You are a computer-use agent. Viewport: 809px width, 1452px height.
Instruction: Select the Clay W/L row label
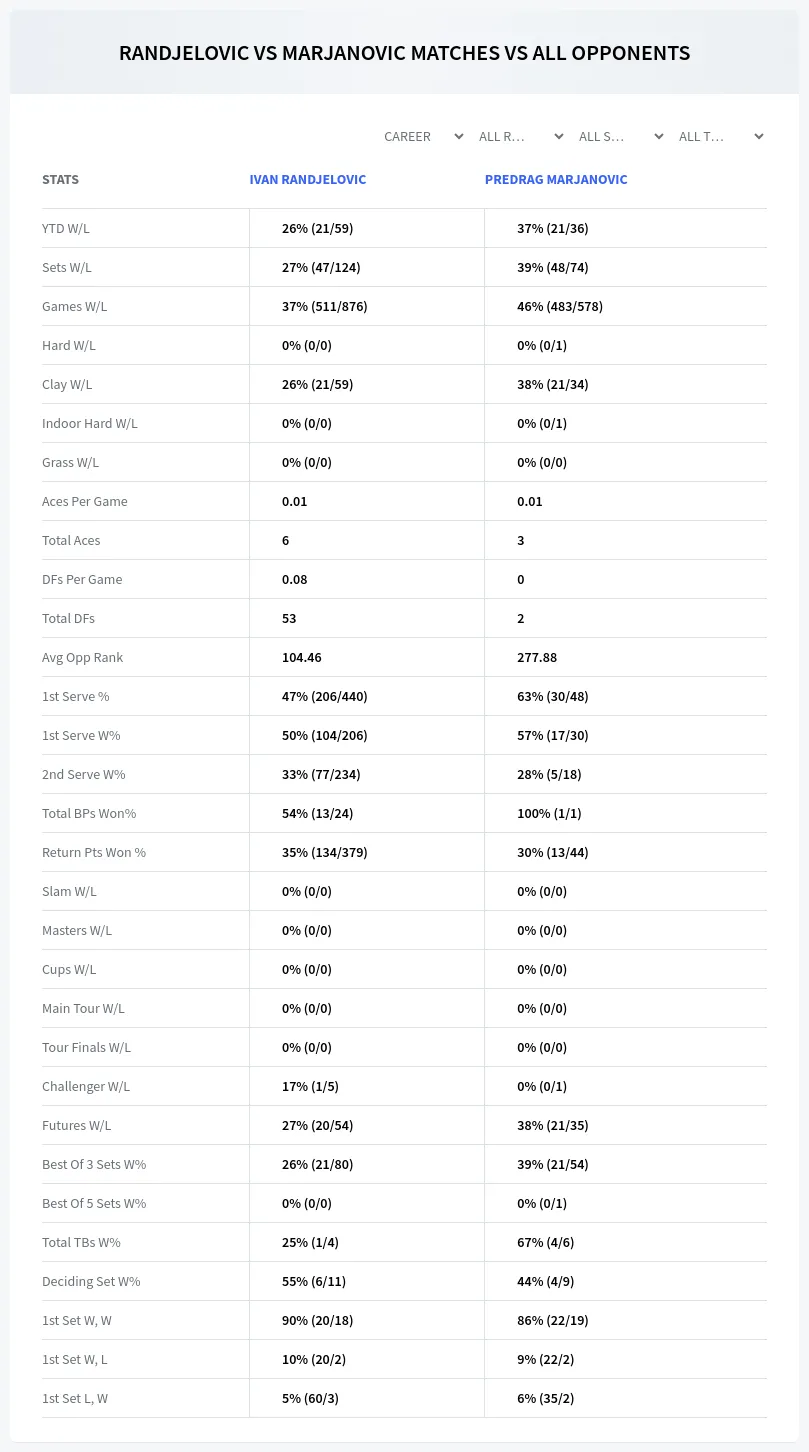pyautogui.click(x=67, y=384)
